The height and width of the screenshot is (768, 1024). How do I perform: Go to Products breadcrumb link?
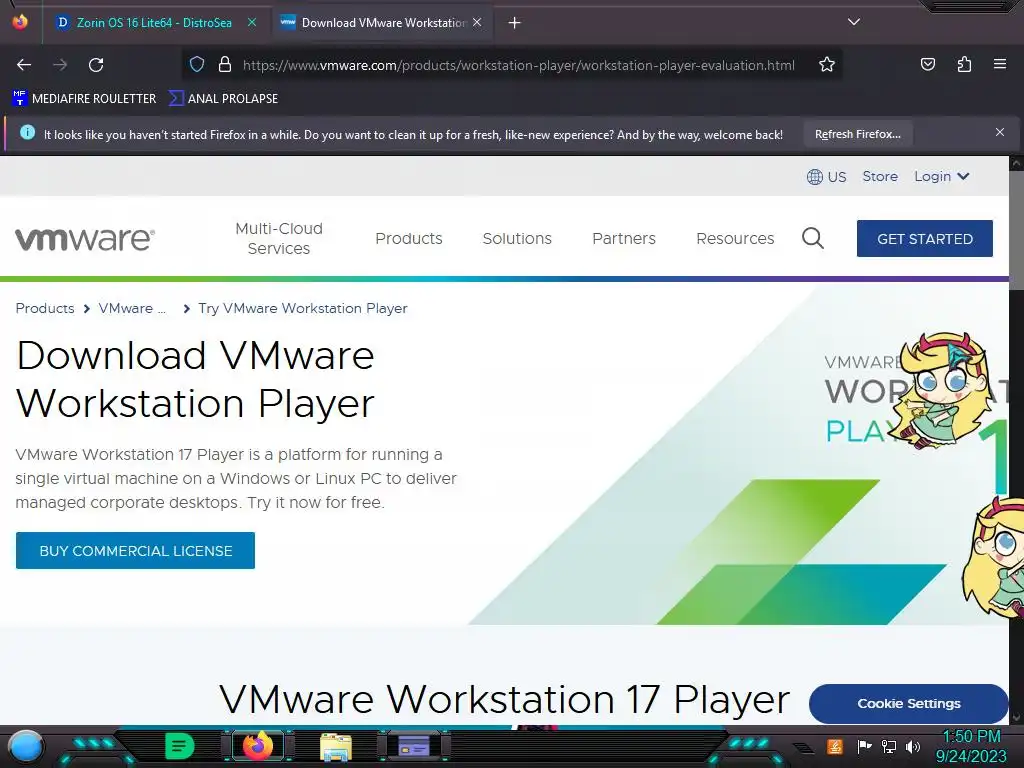point(45,308)
